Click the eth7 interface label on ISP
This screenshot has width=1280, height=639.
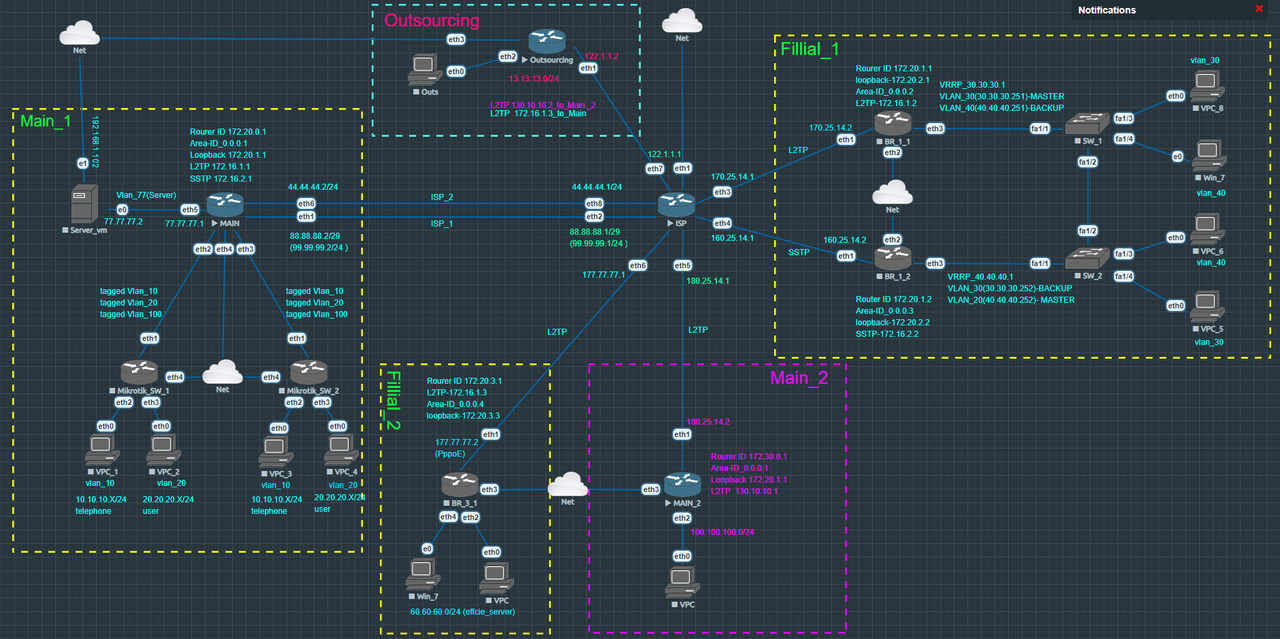pyautogui.click(x=654, y=169)
